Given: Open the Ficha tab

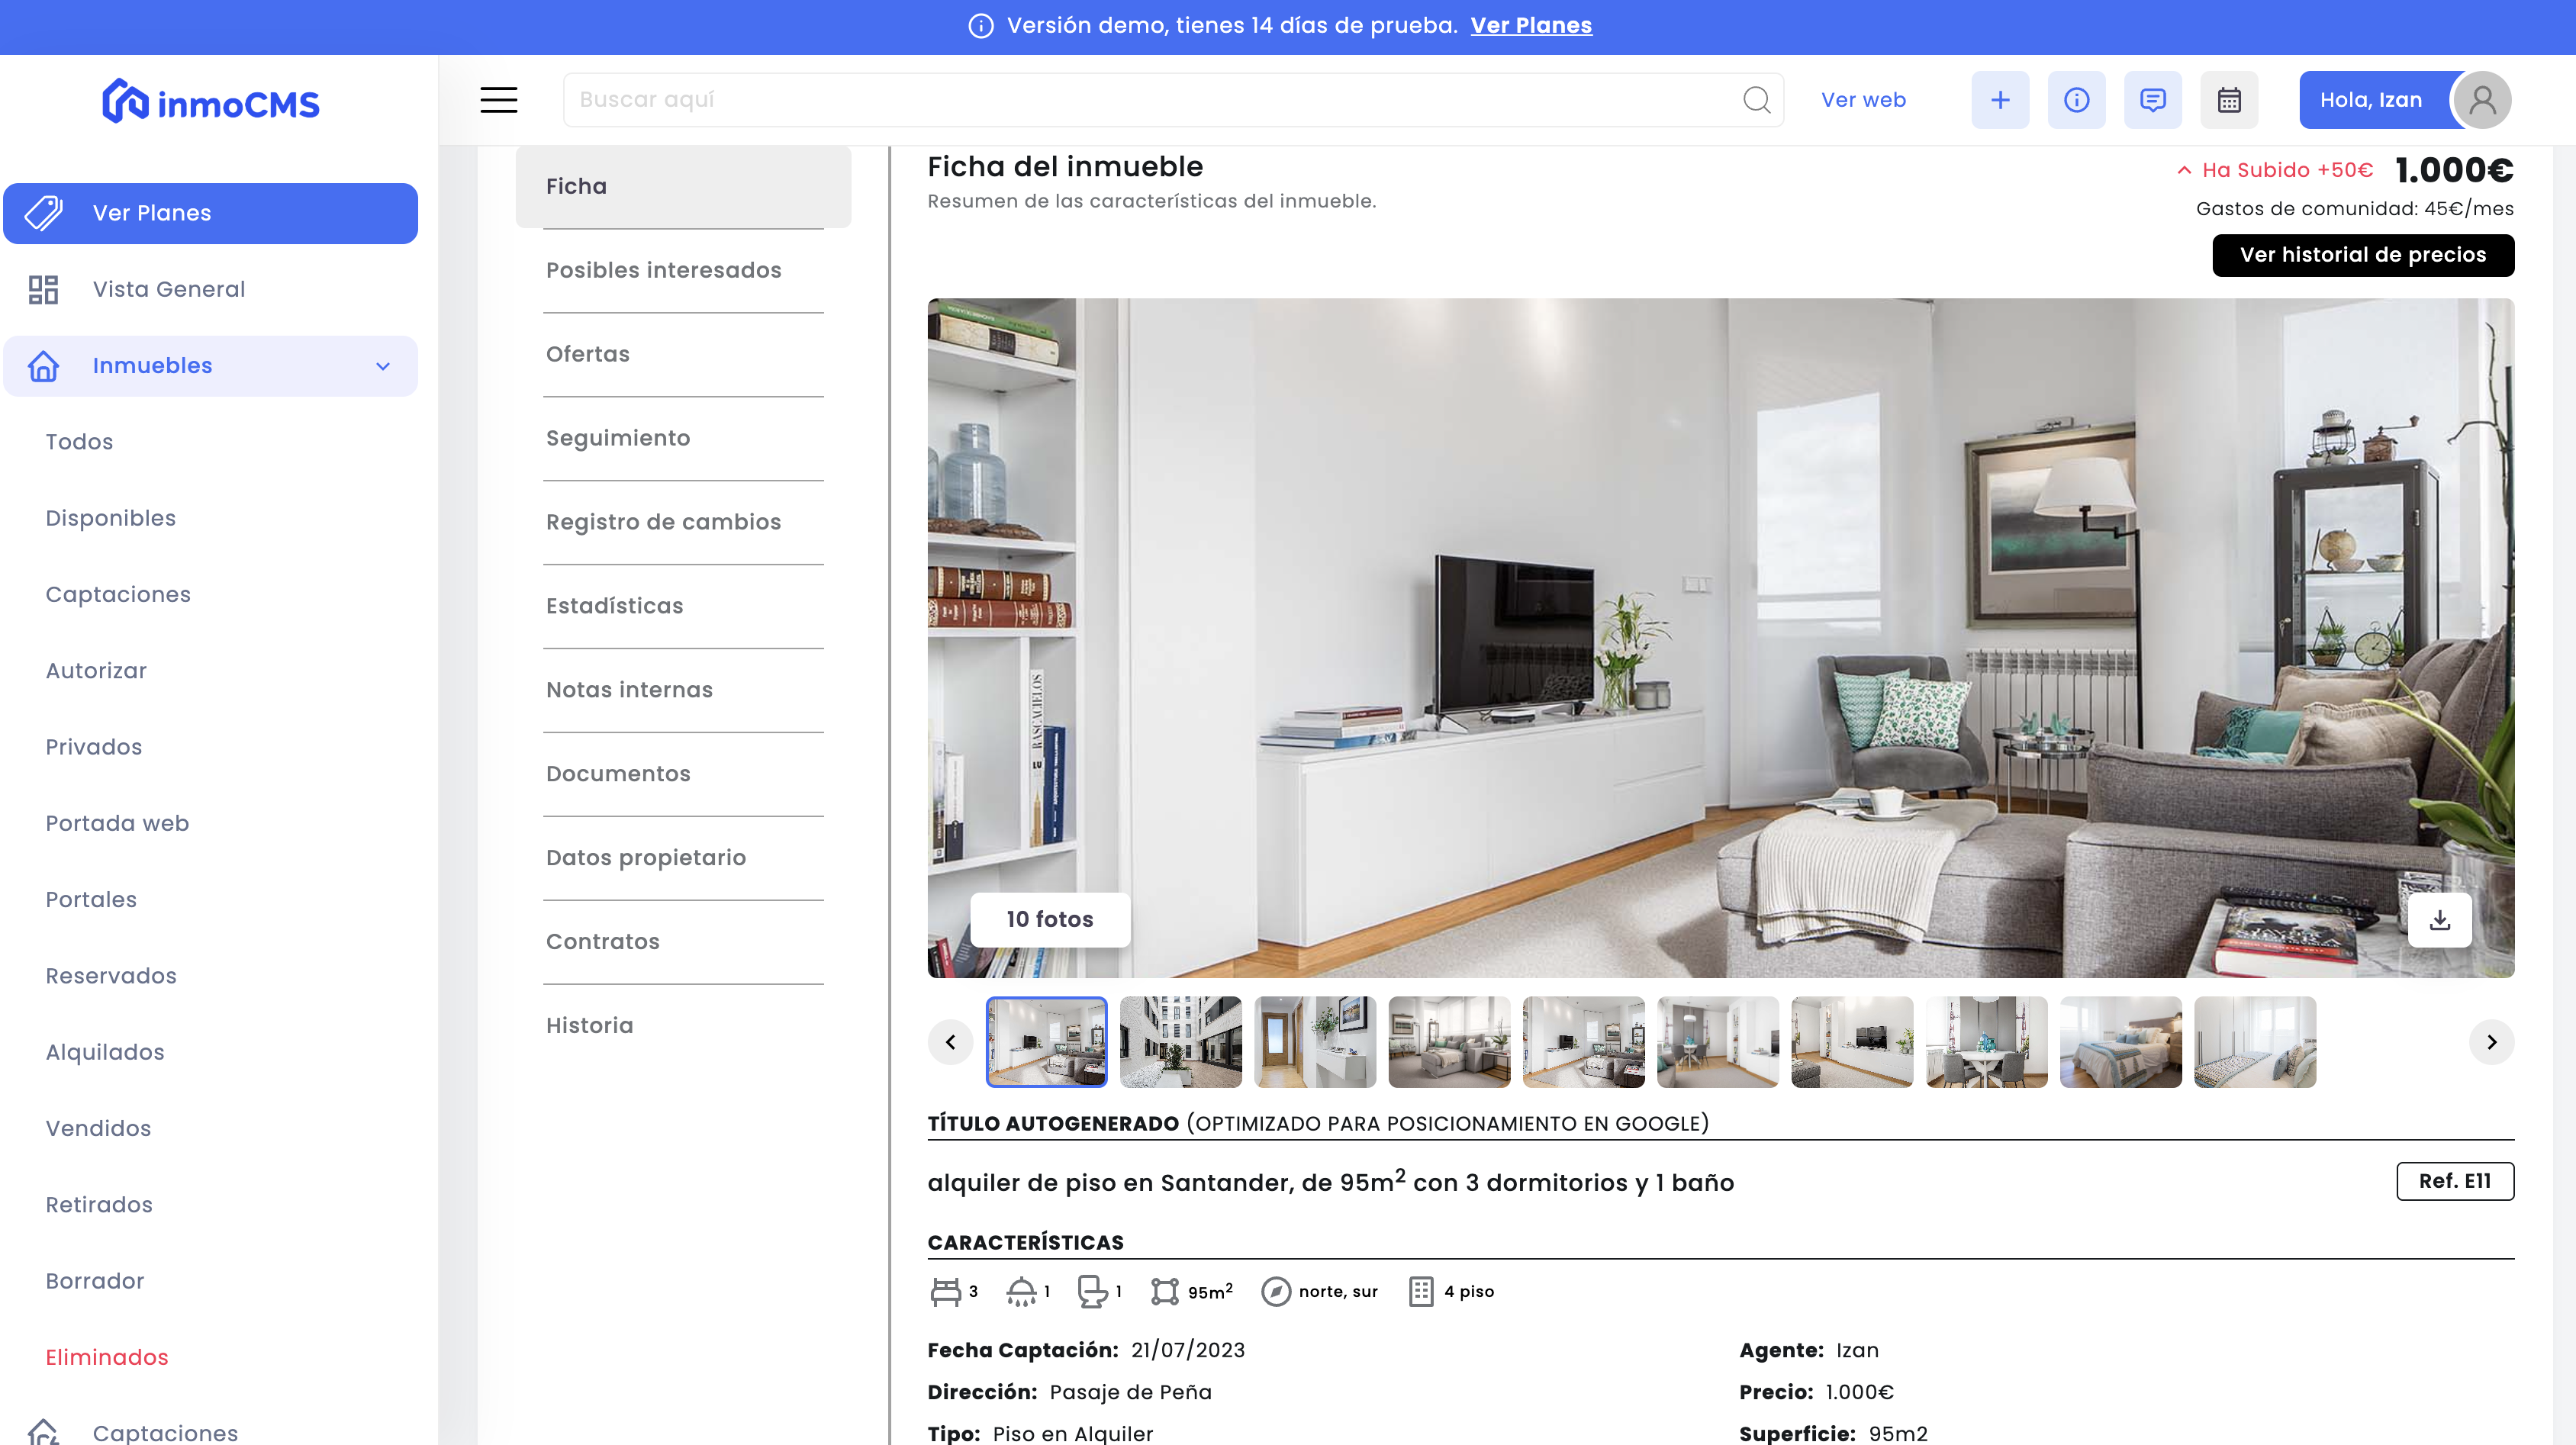Looking at the screenshot, I should 683,187.
